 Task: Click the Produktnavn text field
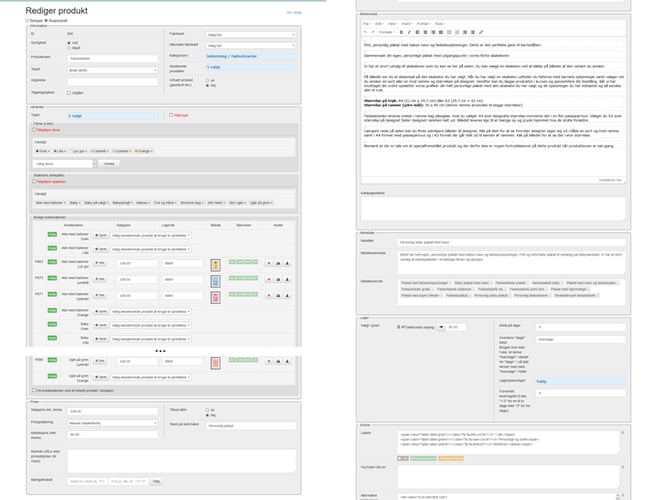(110, 58)
